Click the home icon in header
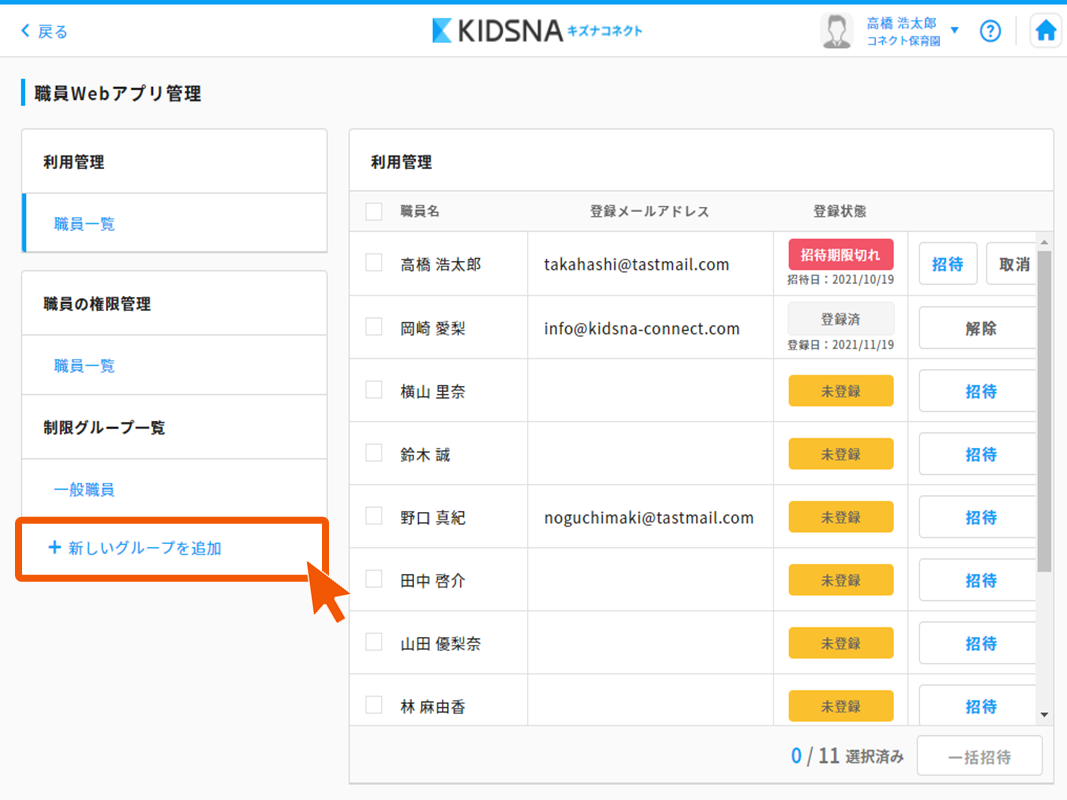1067x800 pixels. pos(1045,31)
